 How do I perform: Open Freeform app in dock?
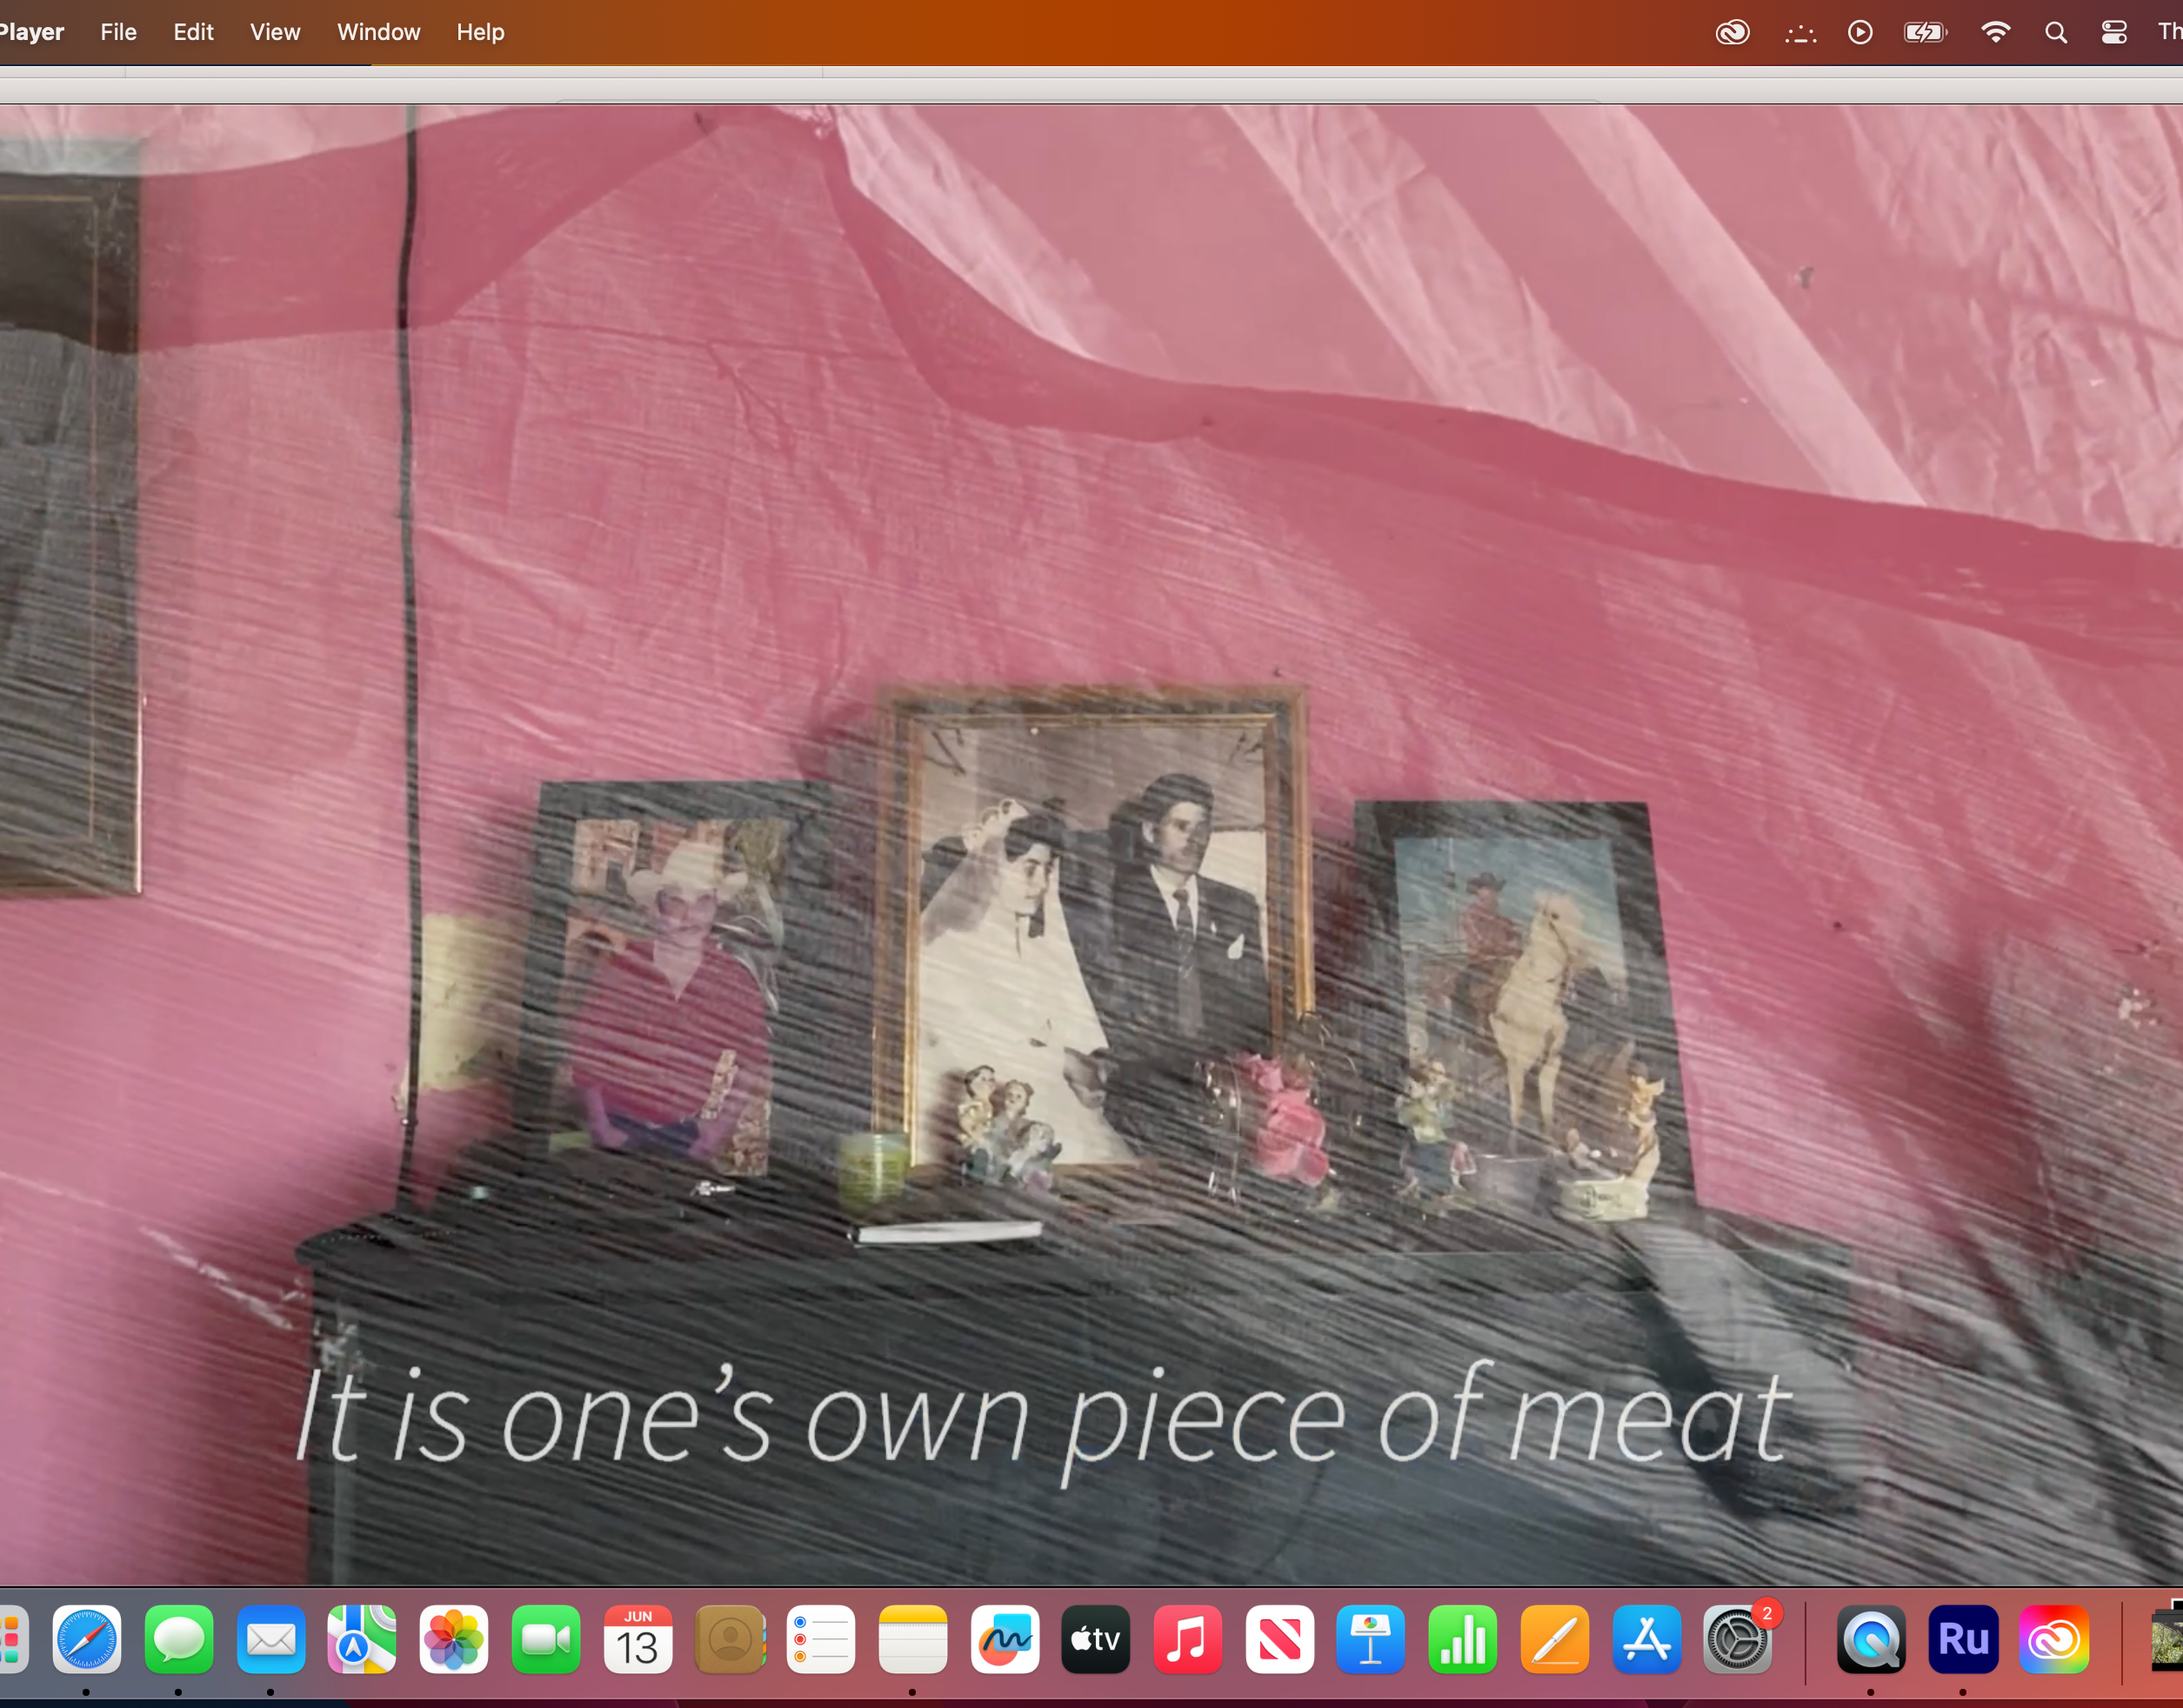(1005, 1639)
